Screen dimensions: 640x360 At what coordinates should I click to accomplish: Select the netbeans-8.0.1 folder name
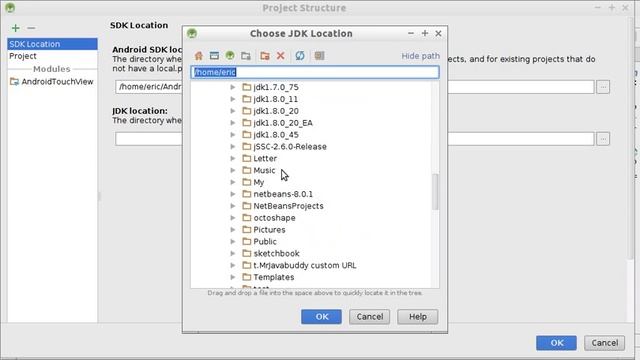[283, 194]
